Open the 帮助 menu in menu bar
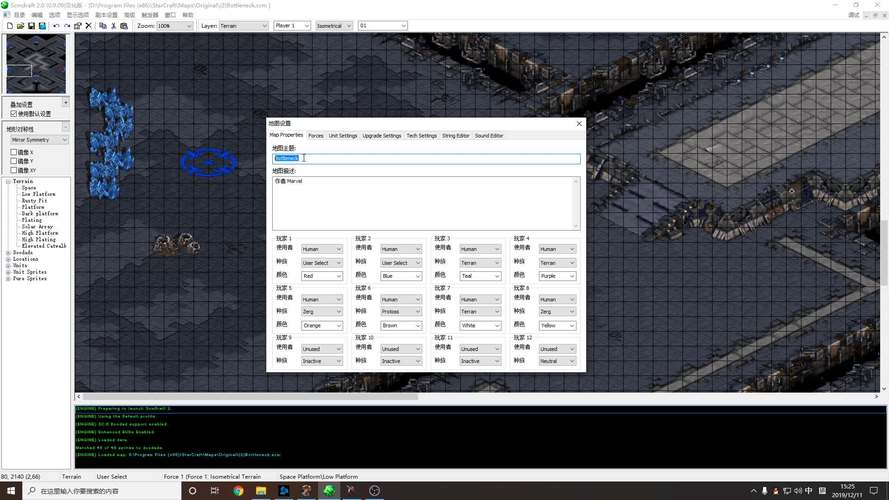Viewport: 889px width, 500px height. click(188, 15)
